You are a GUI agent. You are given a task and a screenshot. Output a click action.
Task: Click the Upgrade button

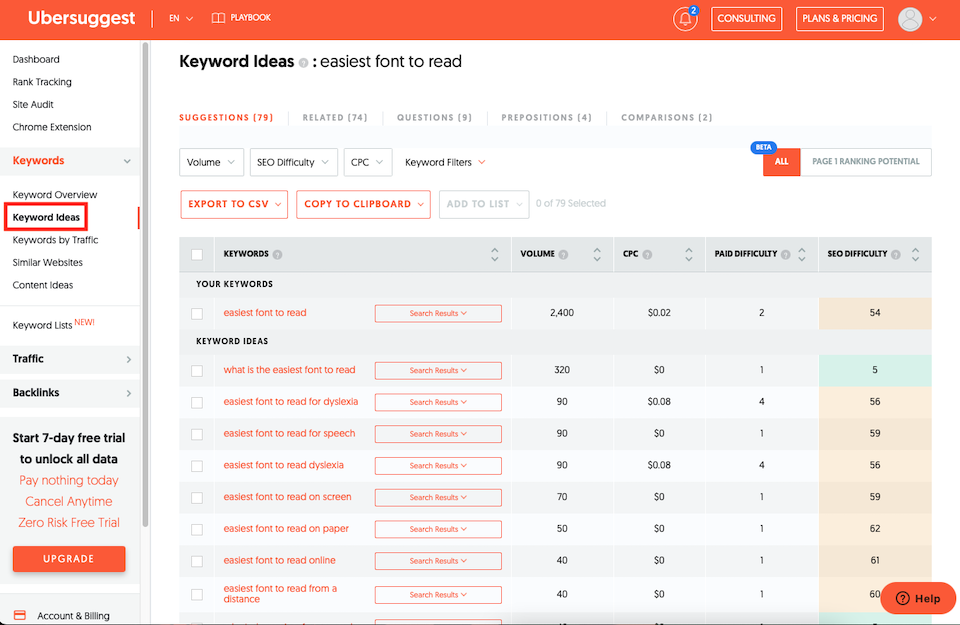tap(69, 559)
